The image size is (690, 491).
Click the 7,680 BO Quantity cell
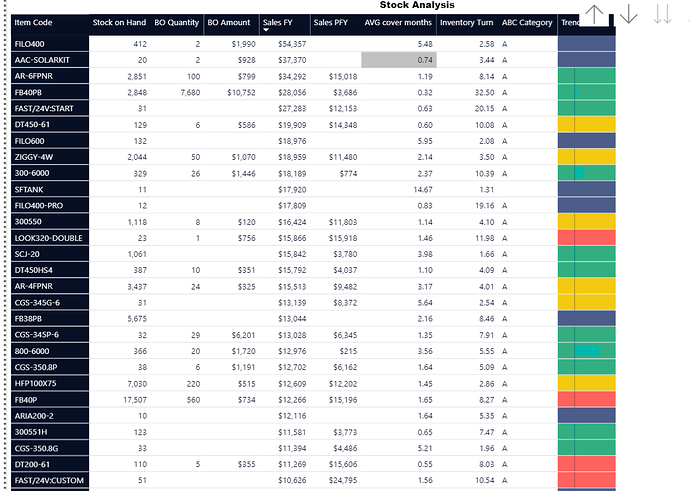pyautogui.click(x=190, y=92)
